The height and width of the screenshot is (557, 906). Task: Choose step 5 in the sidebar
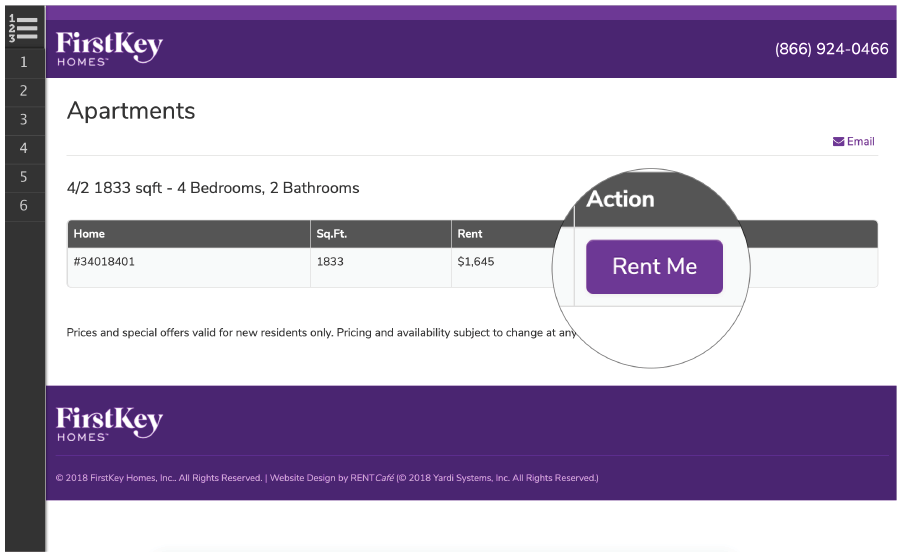pos(24,177)
